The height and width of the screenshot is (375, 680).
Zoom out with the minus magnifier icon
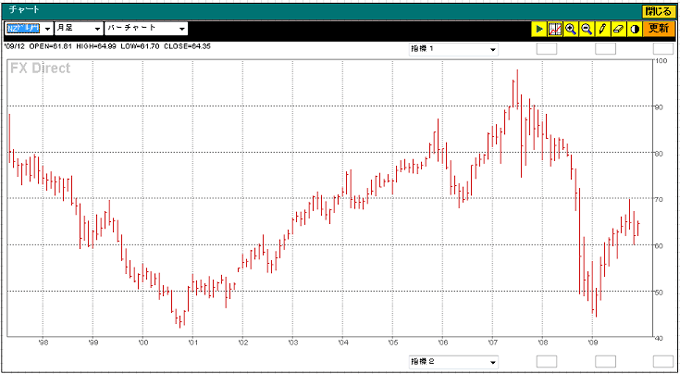pos(587,29)
